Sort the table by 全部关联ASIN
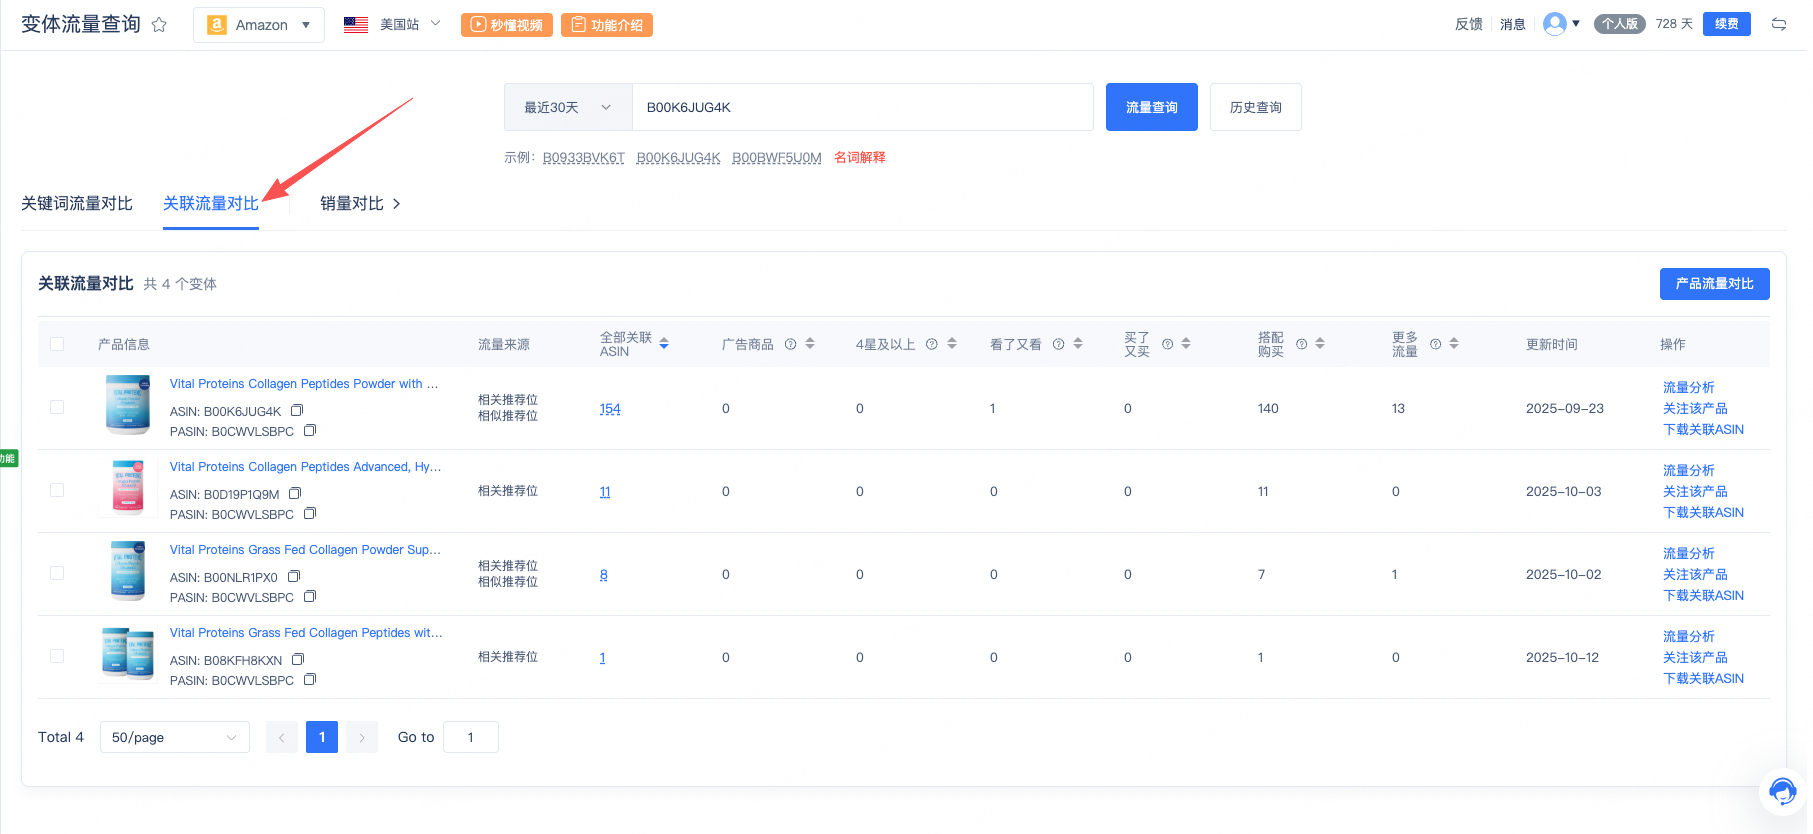Viewport: 1813px width, 834px height. click(x=664, y=344)
